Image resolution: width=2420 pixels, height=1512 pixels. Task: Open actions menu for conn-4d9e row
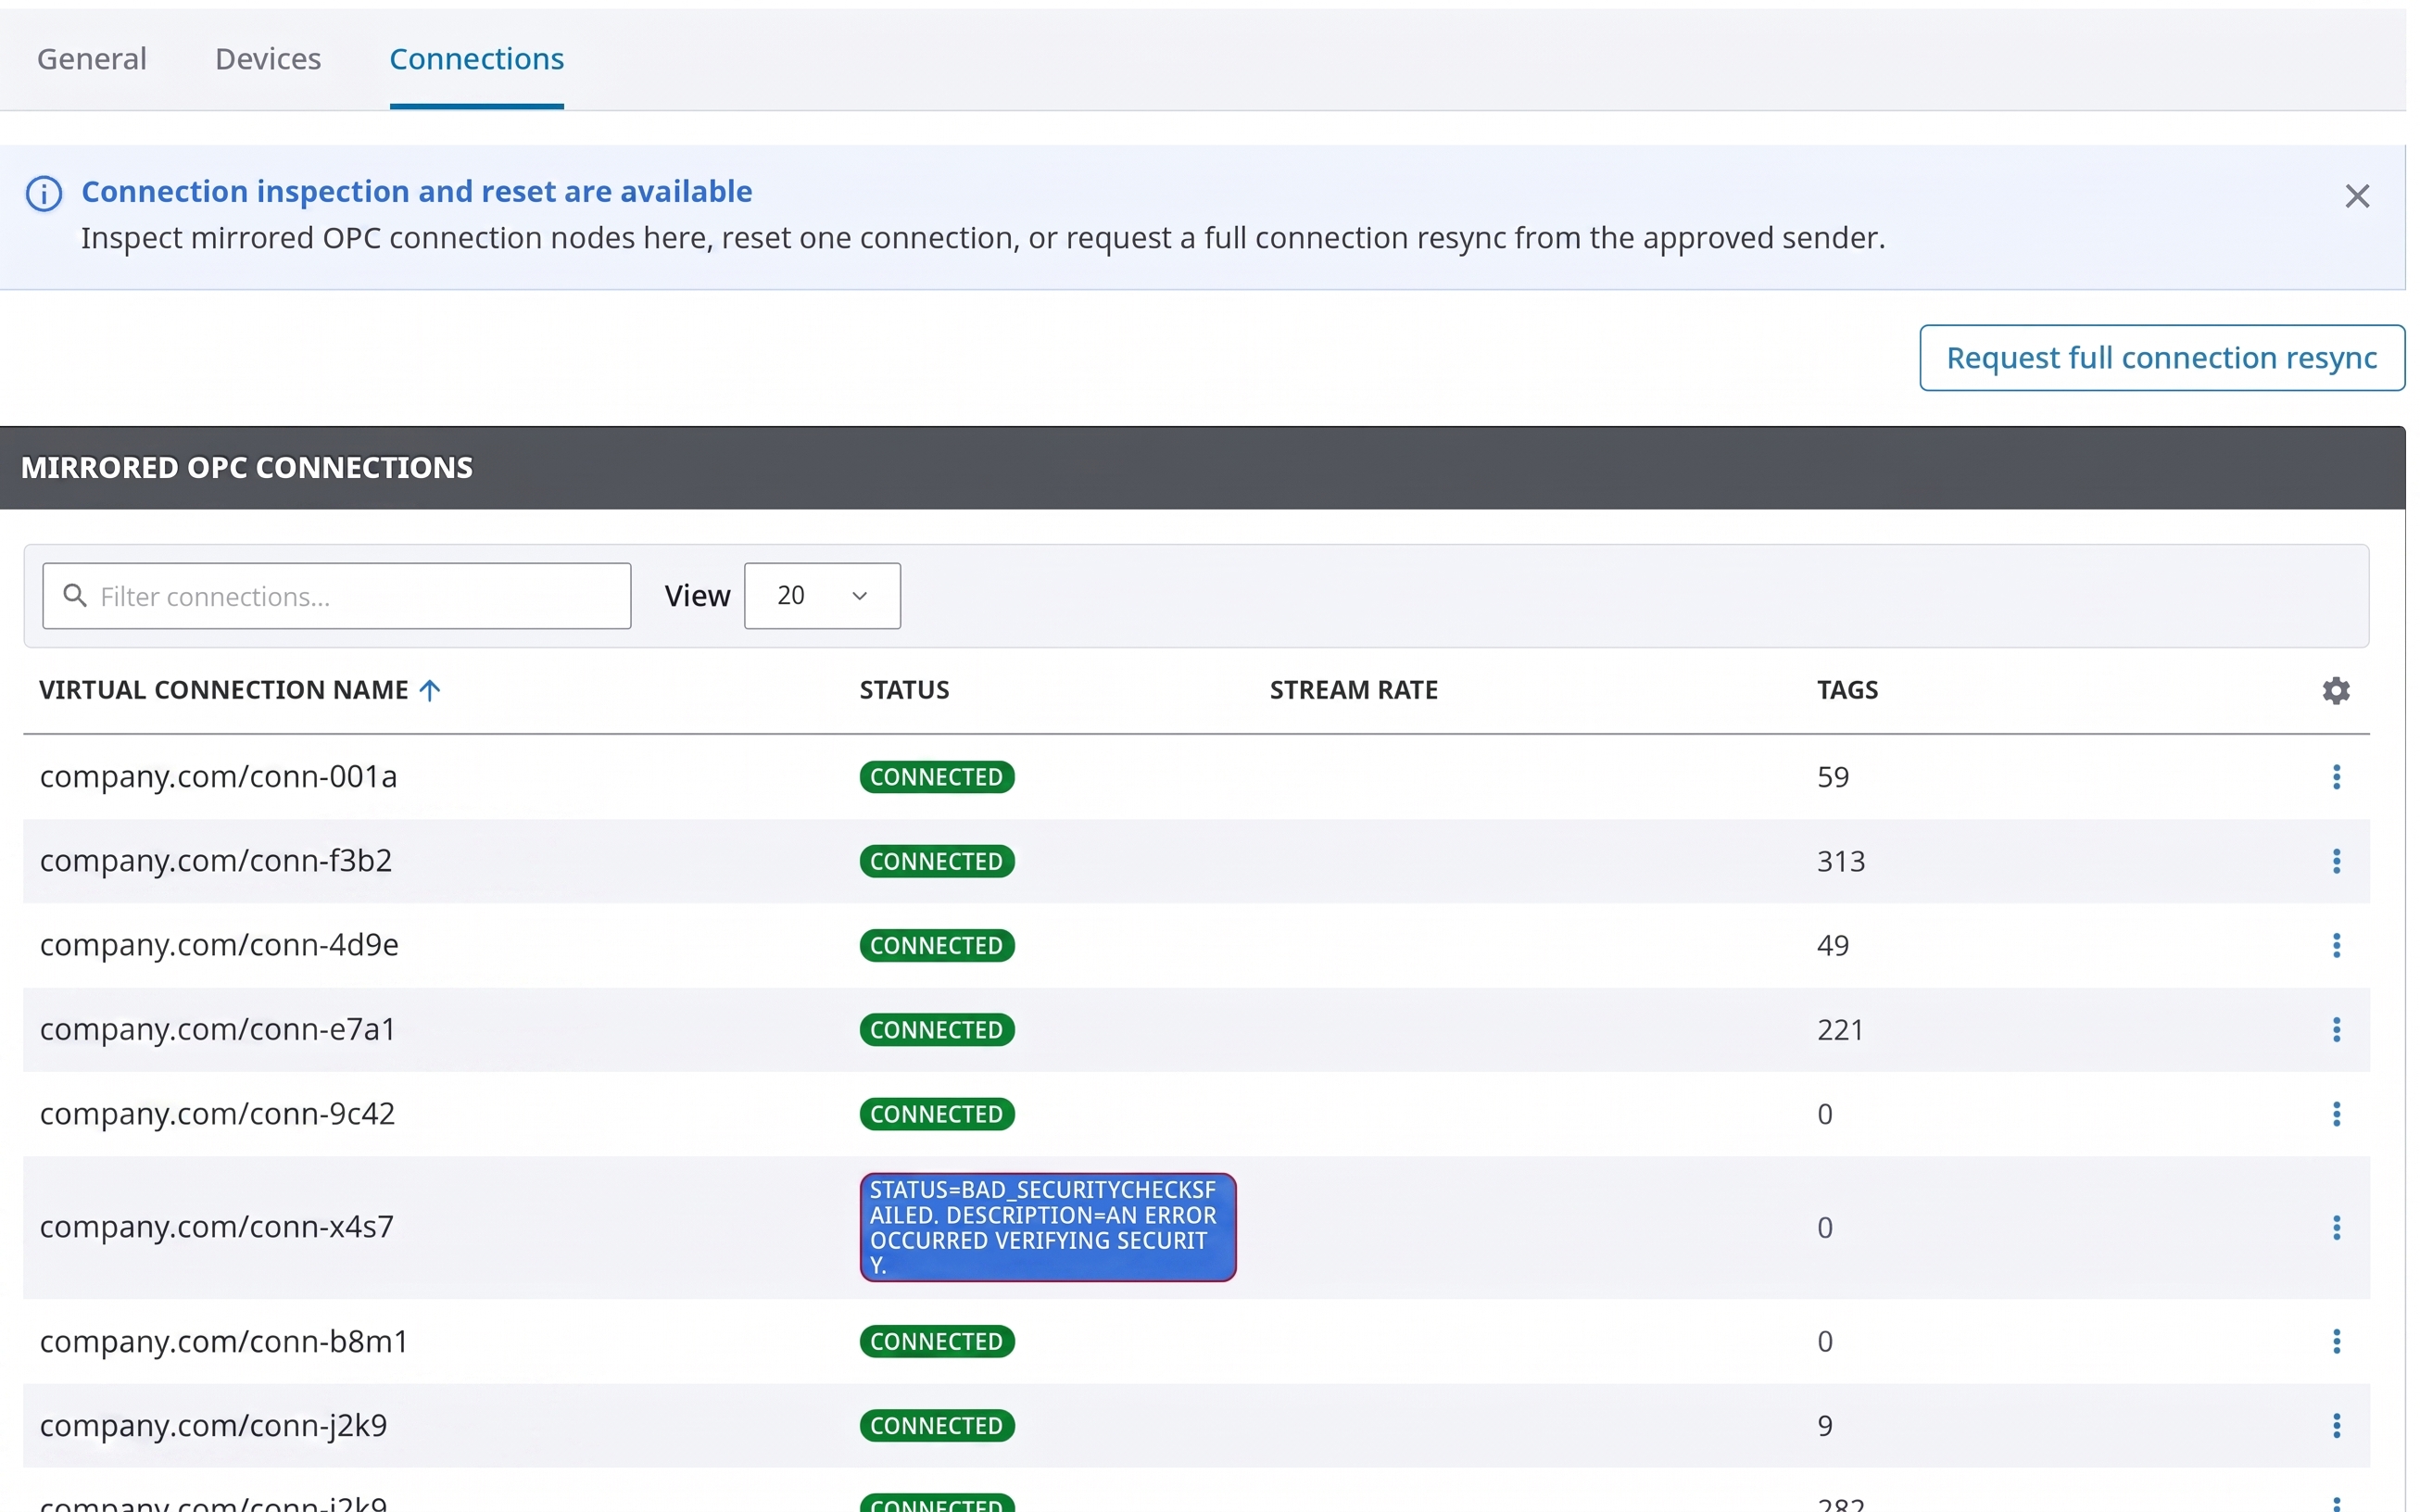coord(2336,945)
